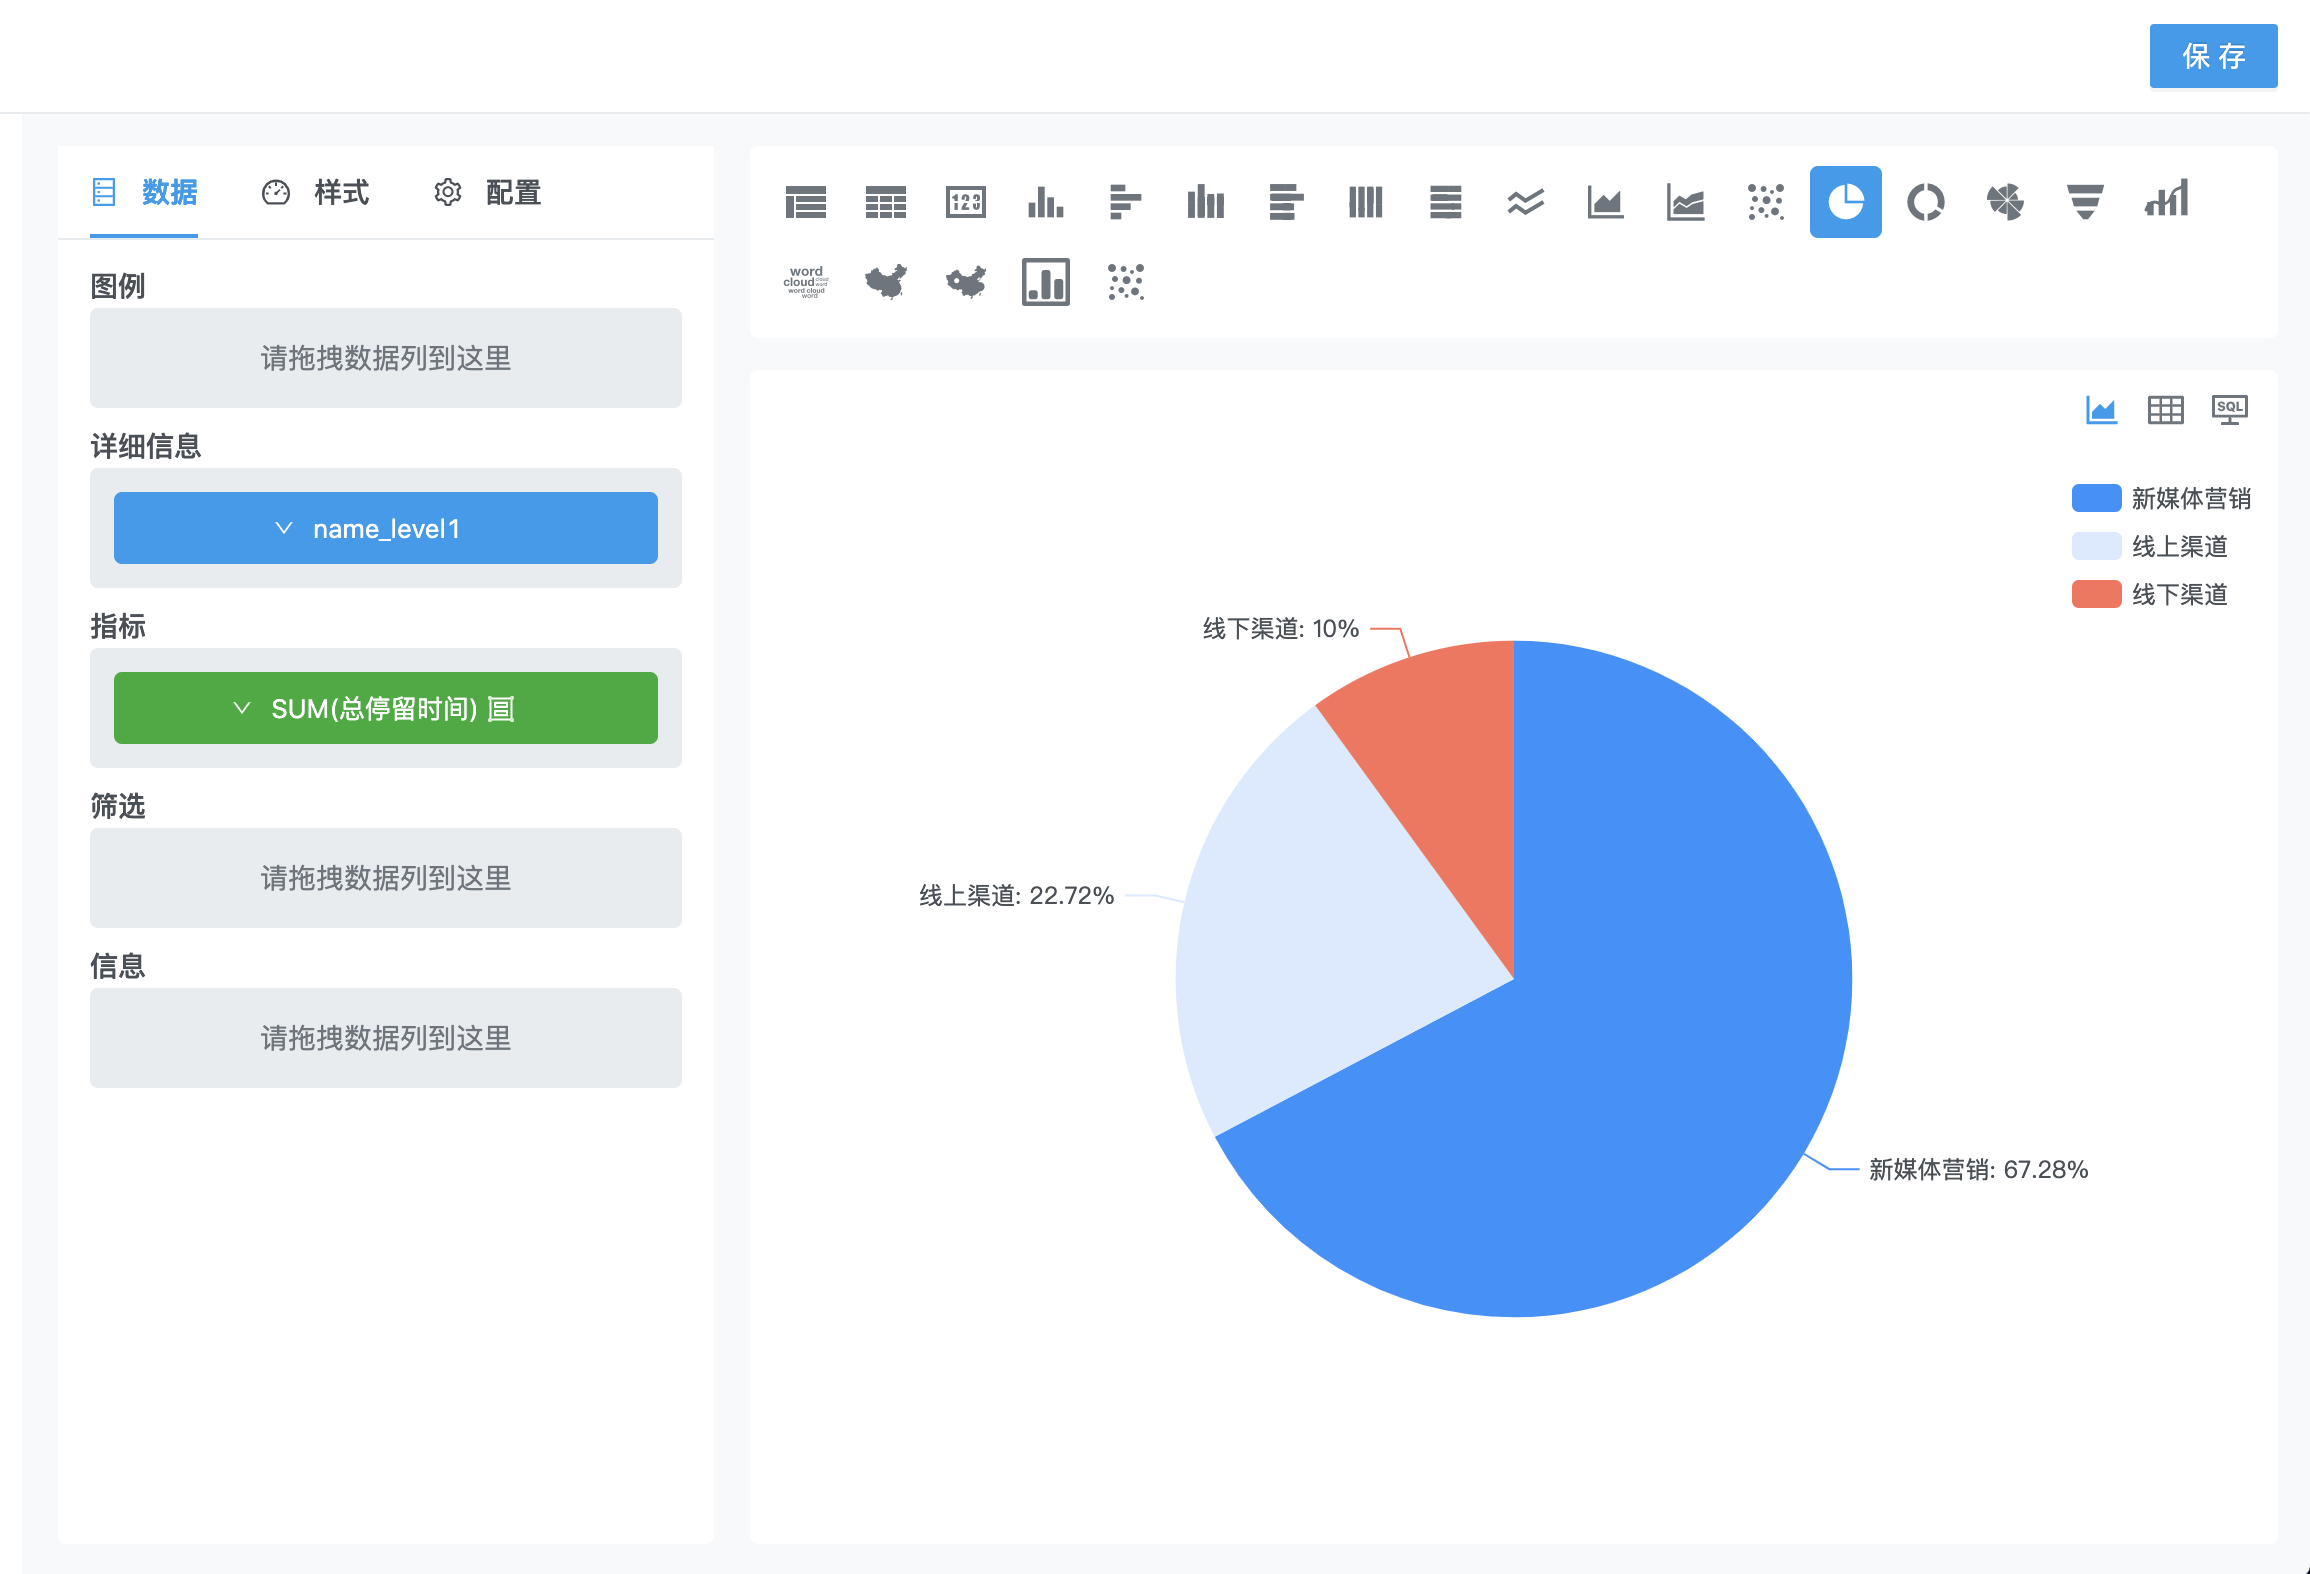This screenshot has width=2310, height=1574.
Task: Select the list table chart type
Action: tap(805, 202)
